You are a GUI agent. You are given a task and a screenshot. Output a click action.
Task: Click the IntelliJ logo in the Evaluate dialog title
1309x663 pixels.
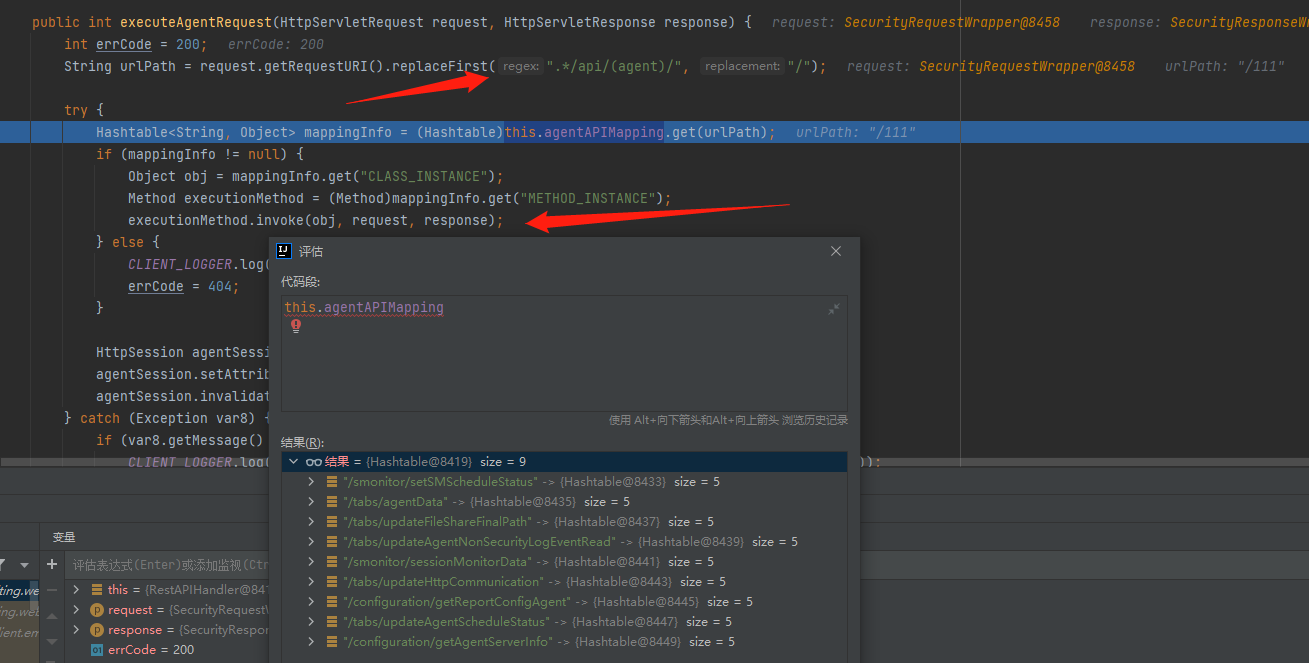283,251
